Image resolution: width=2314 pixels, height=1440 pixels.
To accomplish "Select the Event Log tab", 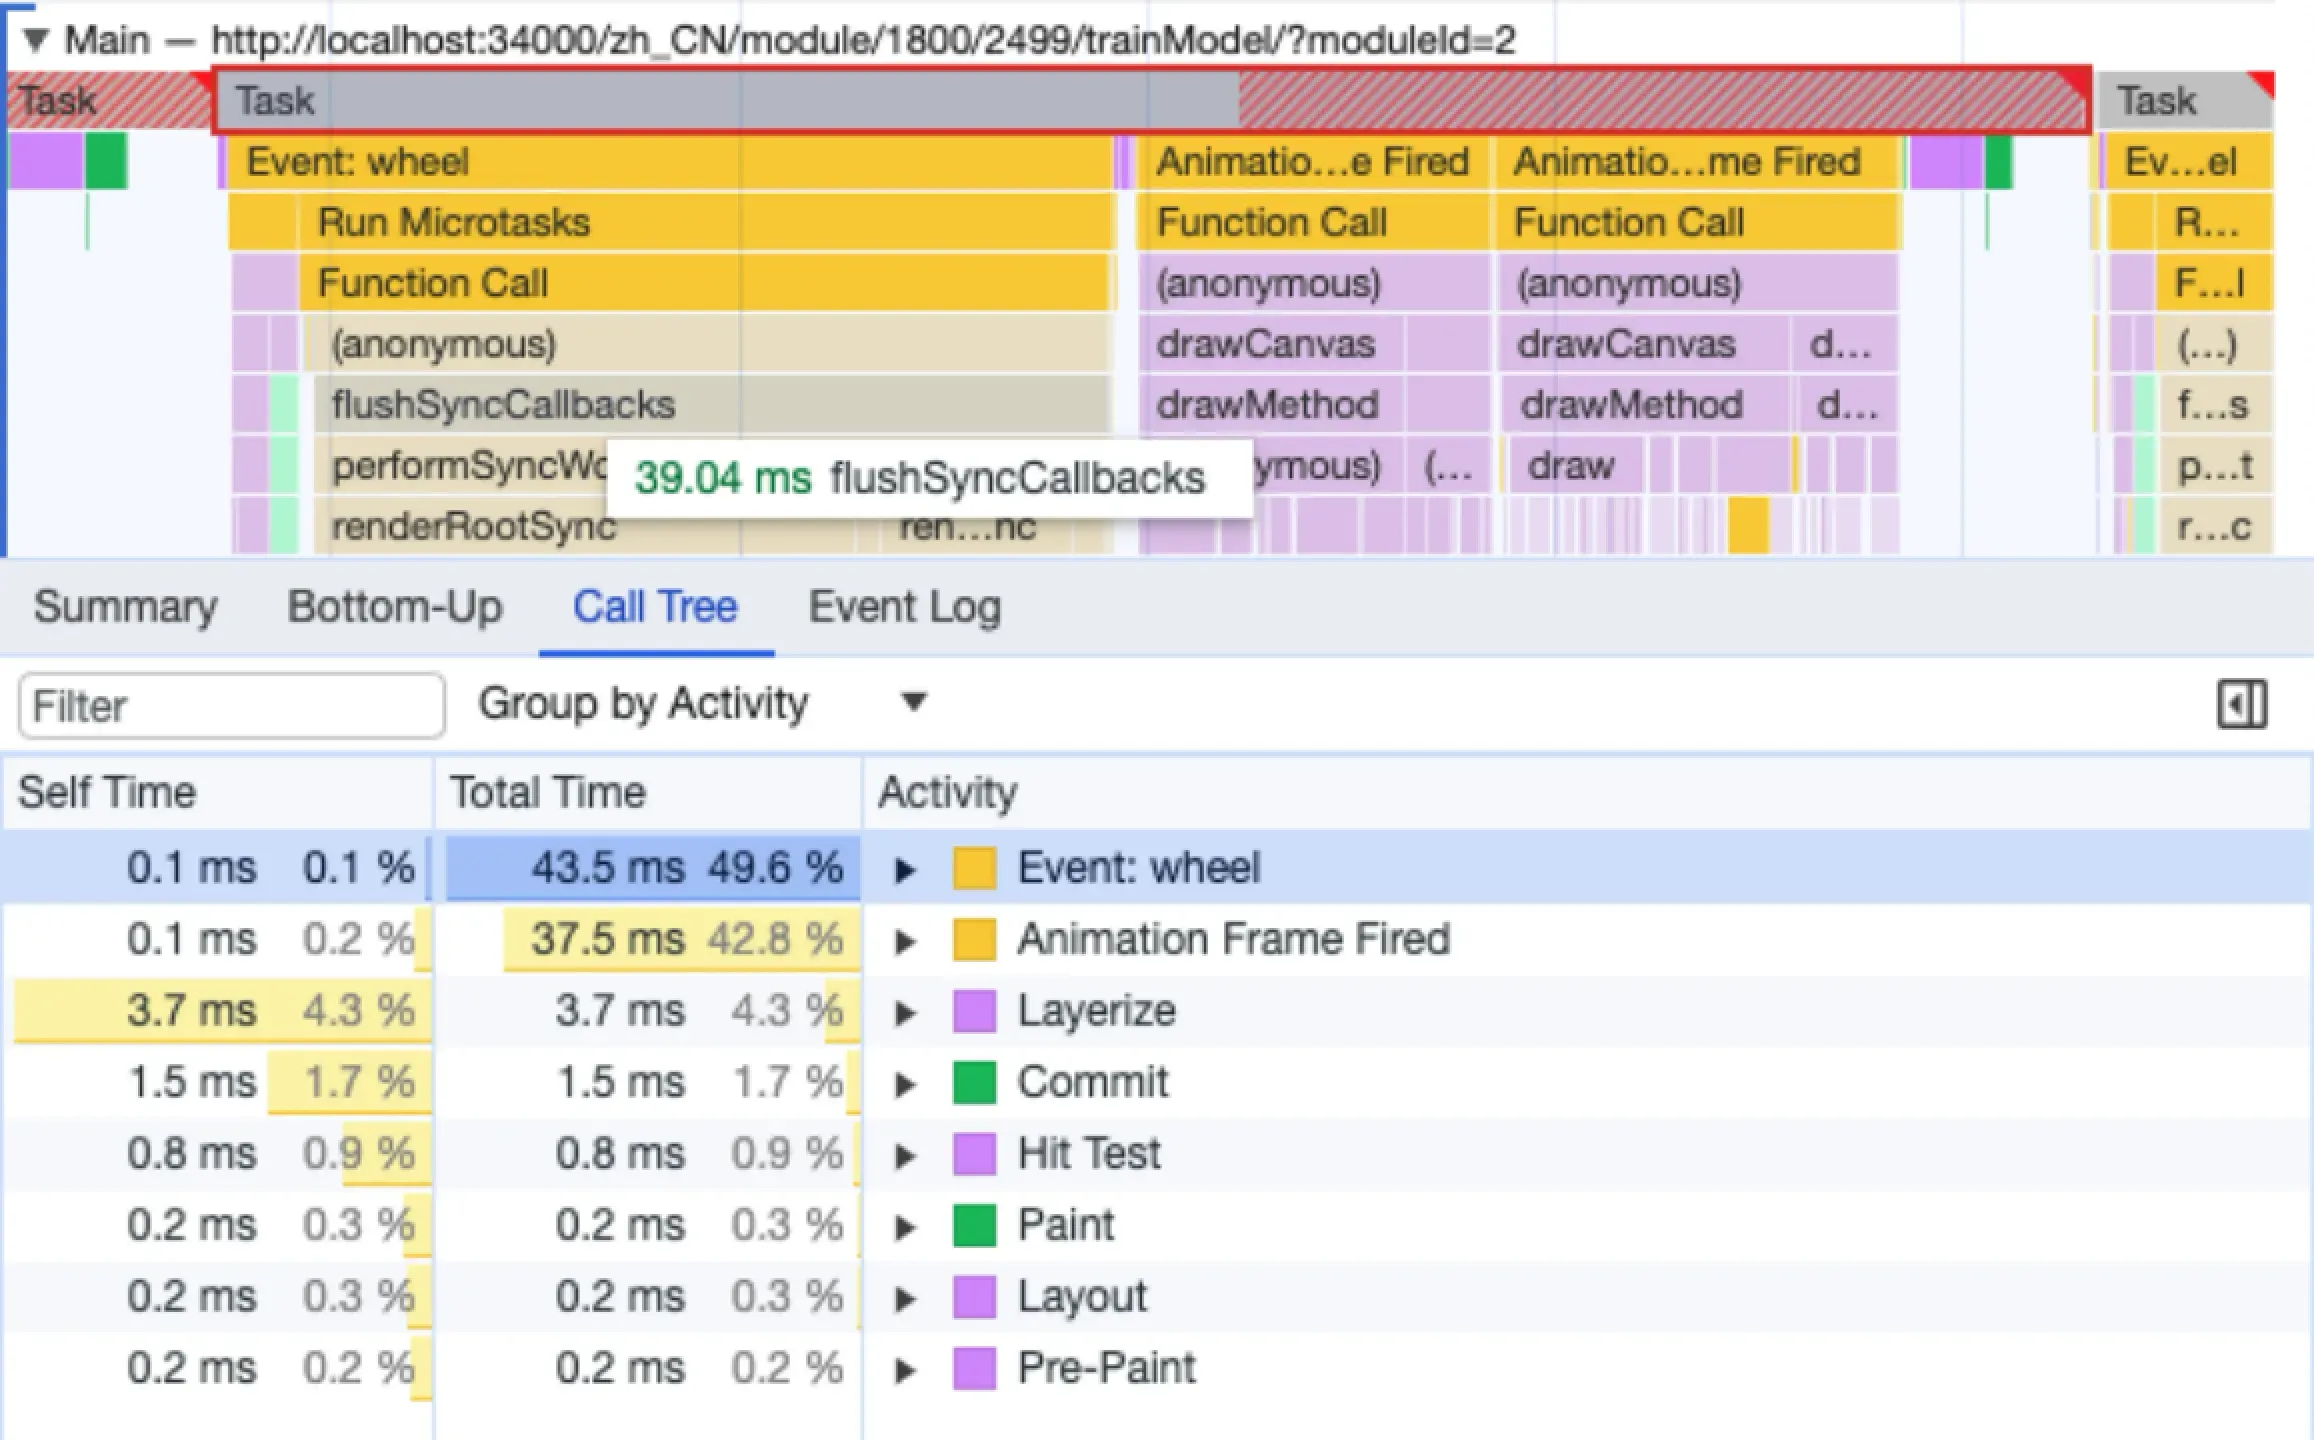I will pos(904,607).
